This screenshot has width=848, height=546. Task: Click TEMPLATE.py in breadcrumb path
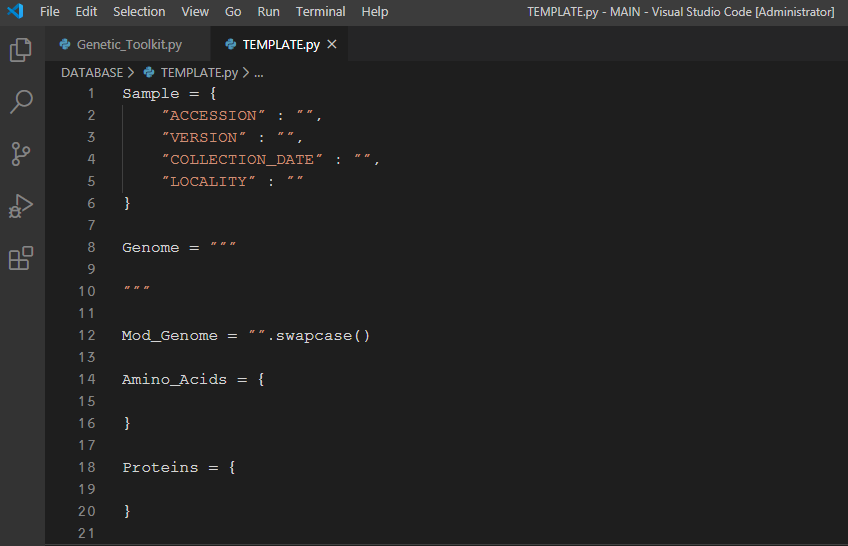coord(199,72)
